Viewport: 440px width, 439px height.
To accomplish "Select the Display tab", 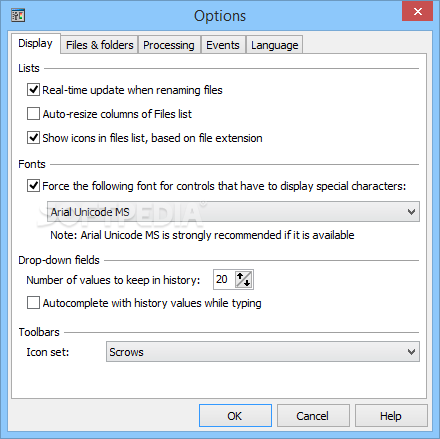I will pyautogui.click(x=35, y=43).
